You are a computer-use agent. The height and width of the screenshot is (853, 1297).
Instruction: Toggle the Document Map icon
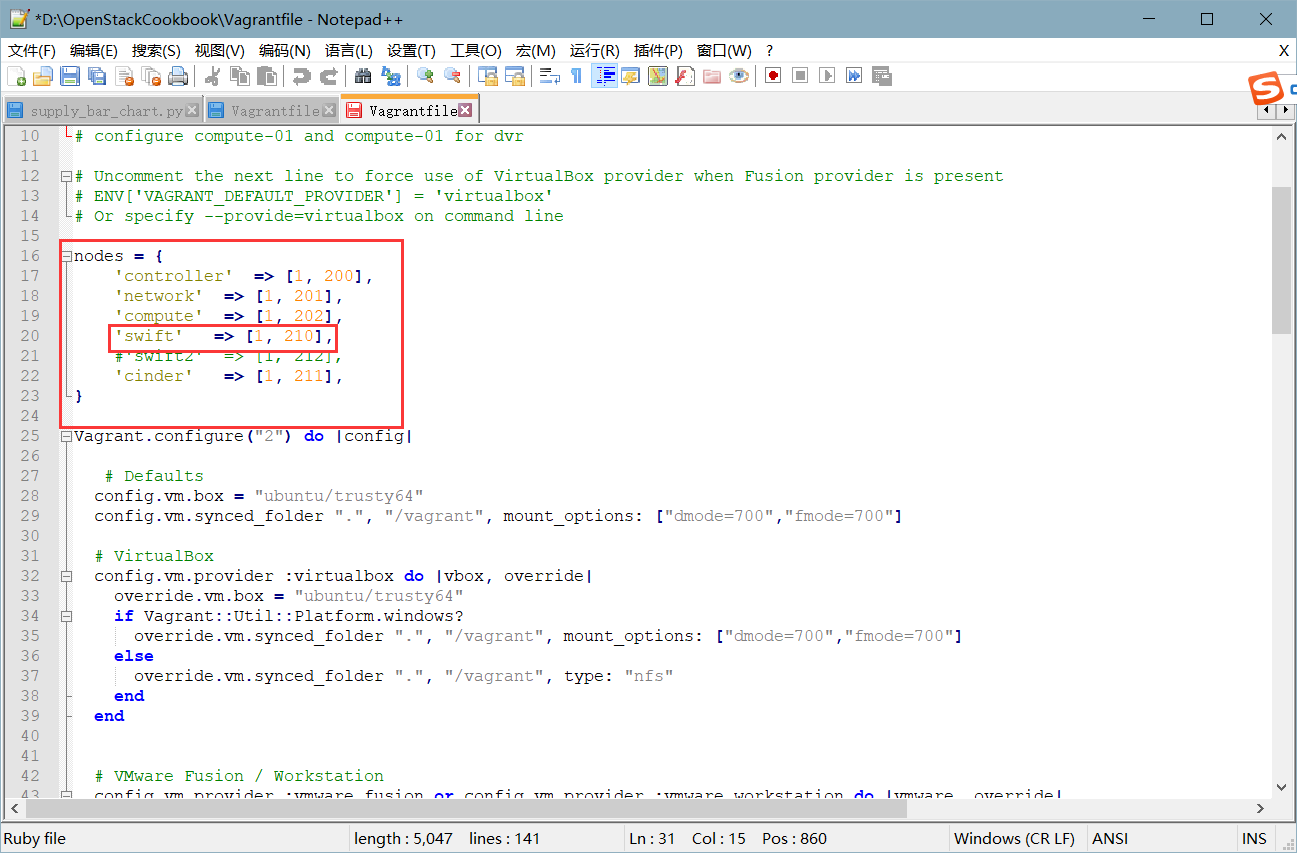pos(657,76)
